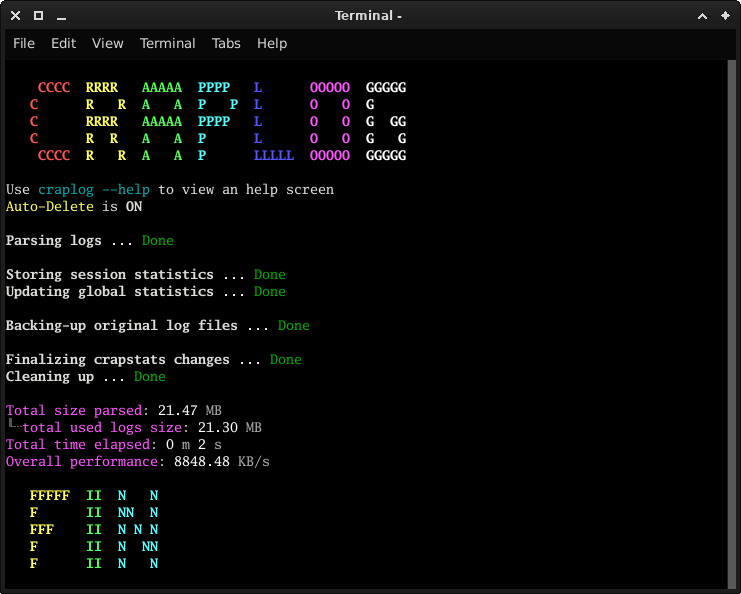Open the View menu

pos(108,43)
